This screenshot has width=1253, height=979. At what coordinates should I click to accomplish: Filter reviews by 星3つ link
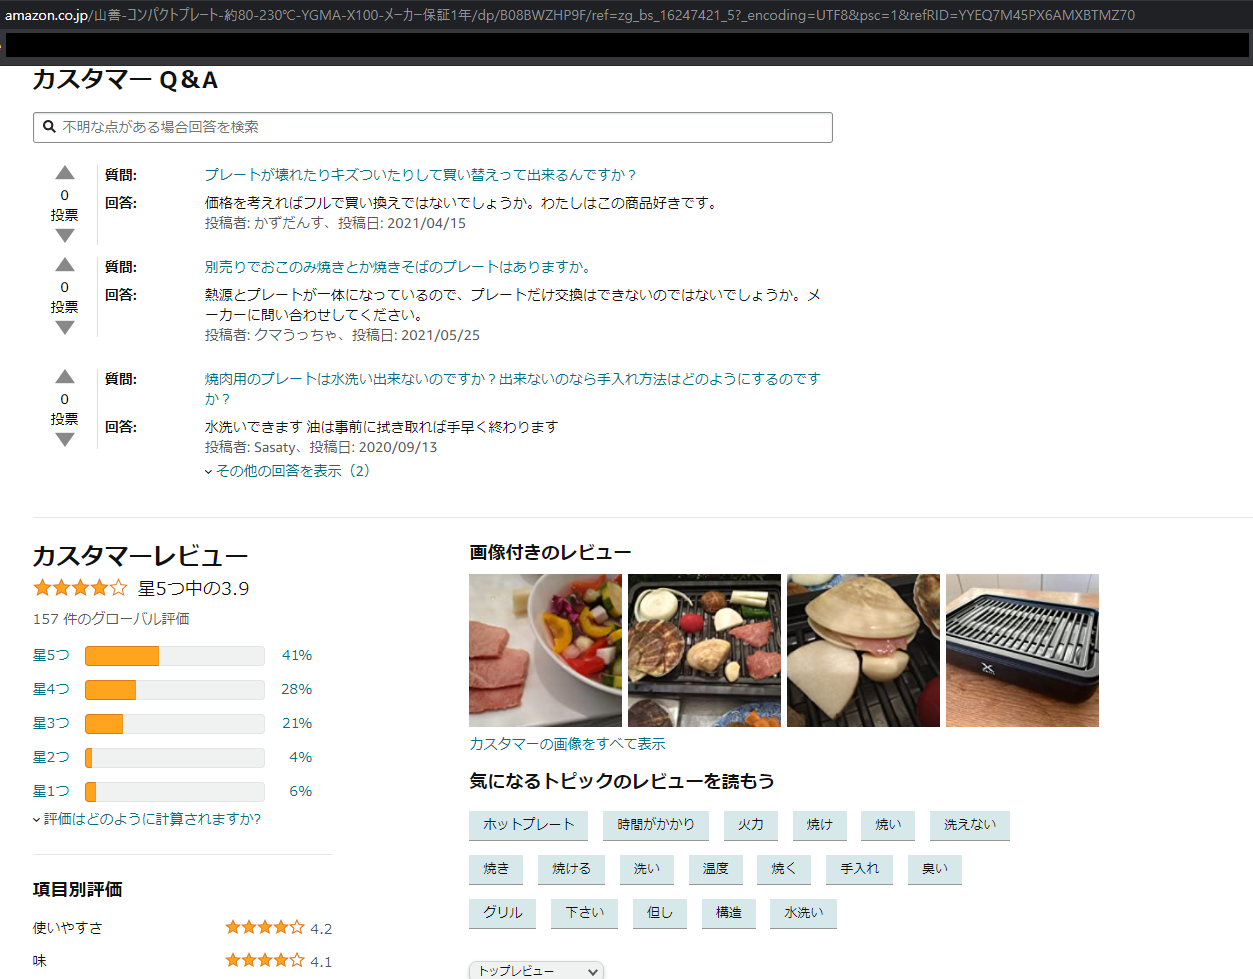[x=51, y=723]
